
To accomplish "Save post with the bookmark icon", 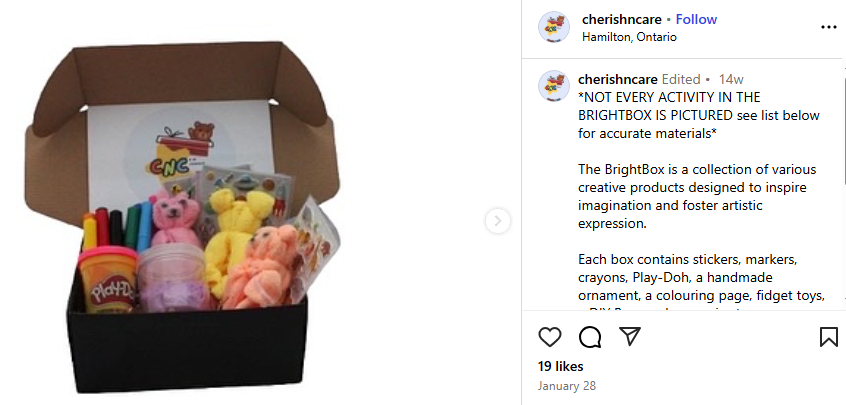I will point(828,337).
